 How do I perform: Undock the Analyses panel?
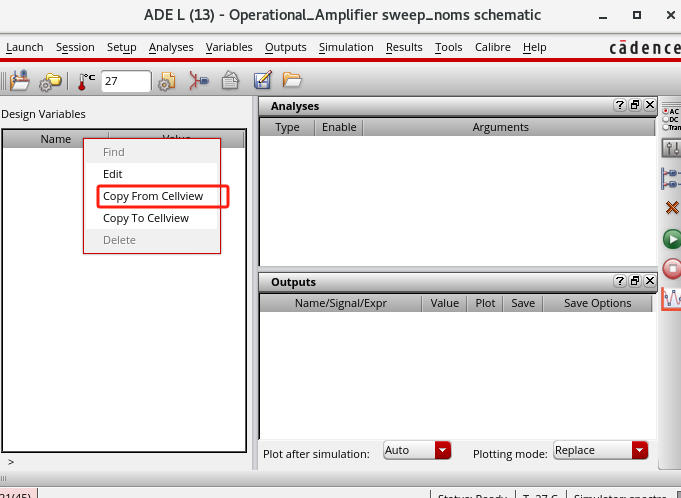[x=635, y=105]
